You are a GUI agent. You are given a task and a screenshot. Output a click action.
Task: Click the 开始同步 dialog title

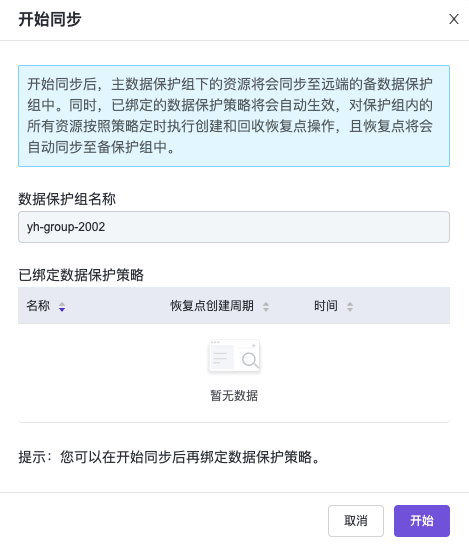[x=50, y=19]
